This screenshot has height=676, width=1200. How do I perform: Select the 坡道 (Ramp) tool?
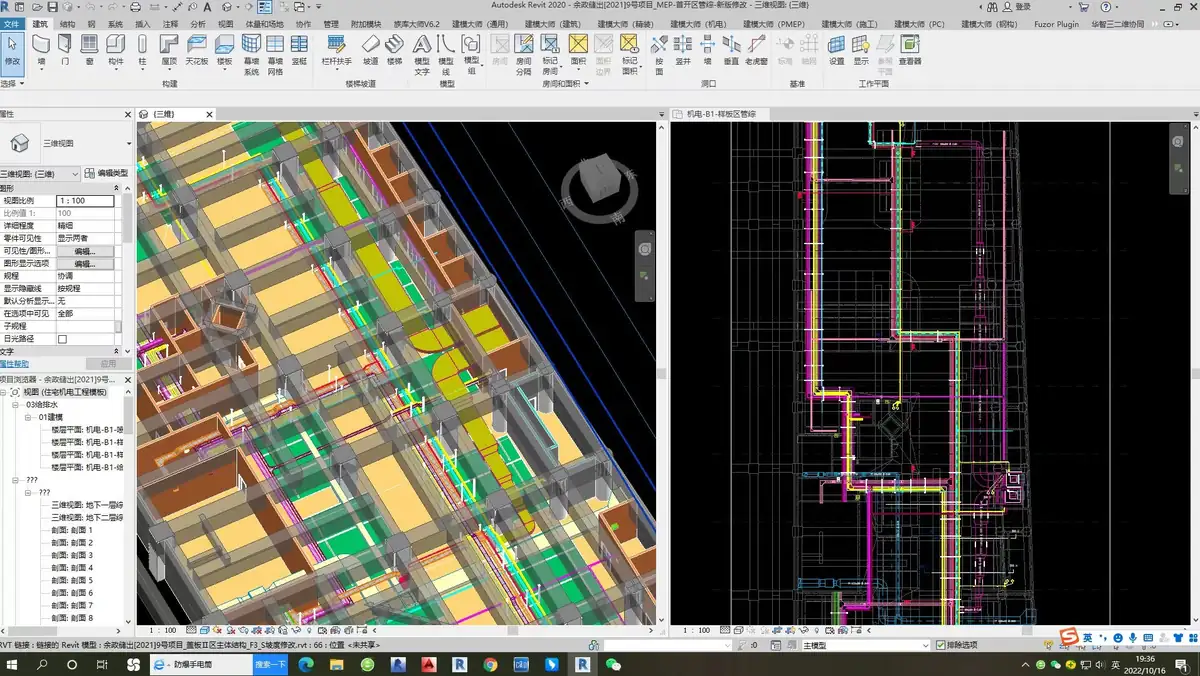pyautogui.click(x=370, y=49)
